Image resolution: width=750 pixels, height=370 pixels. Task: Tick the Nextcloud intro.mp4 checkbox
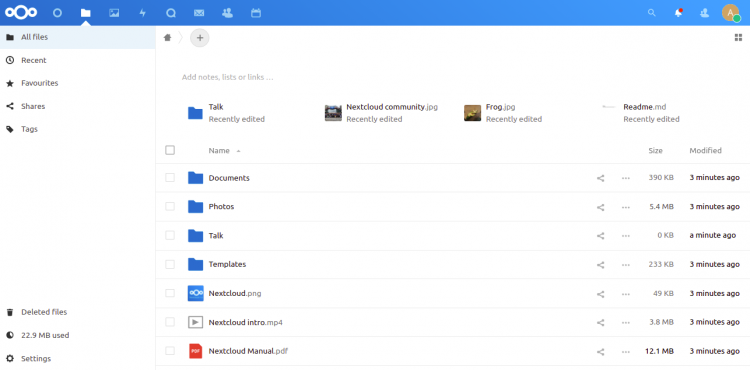170,322
